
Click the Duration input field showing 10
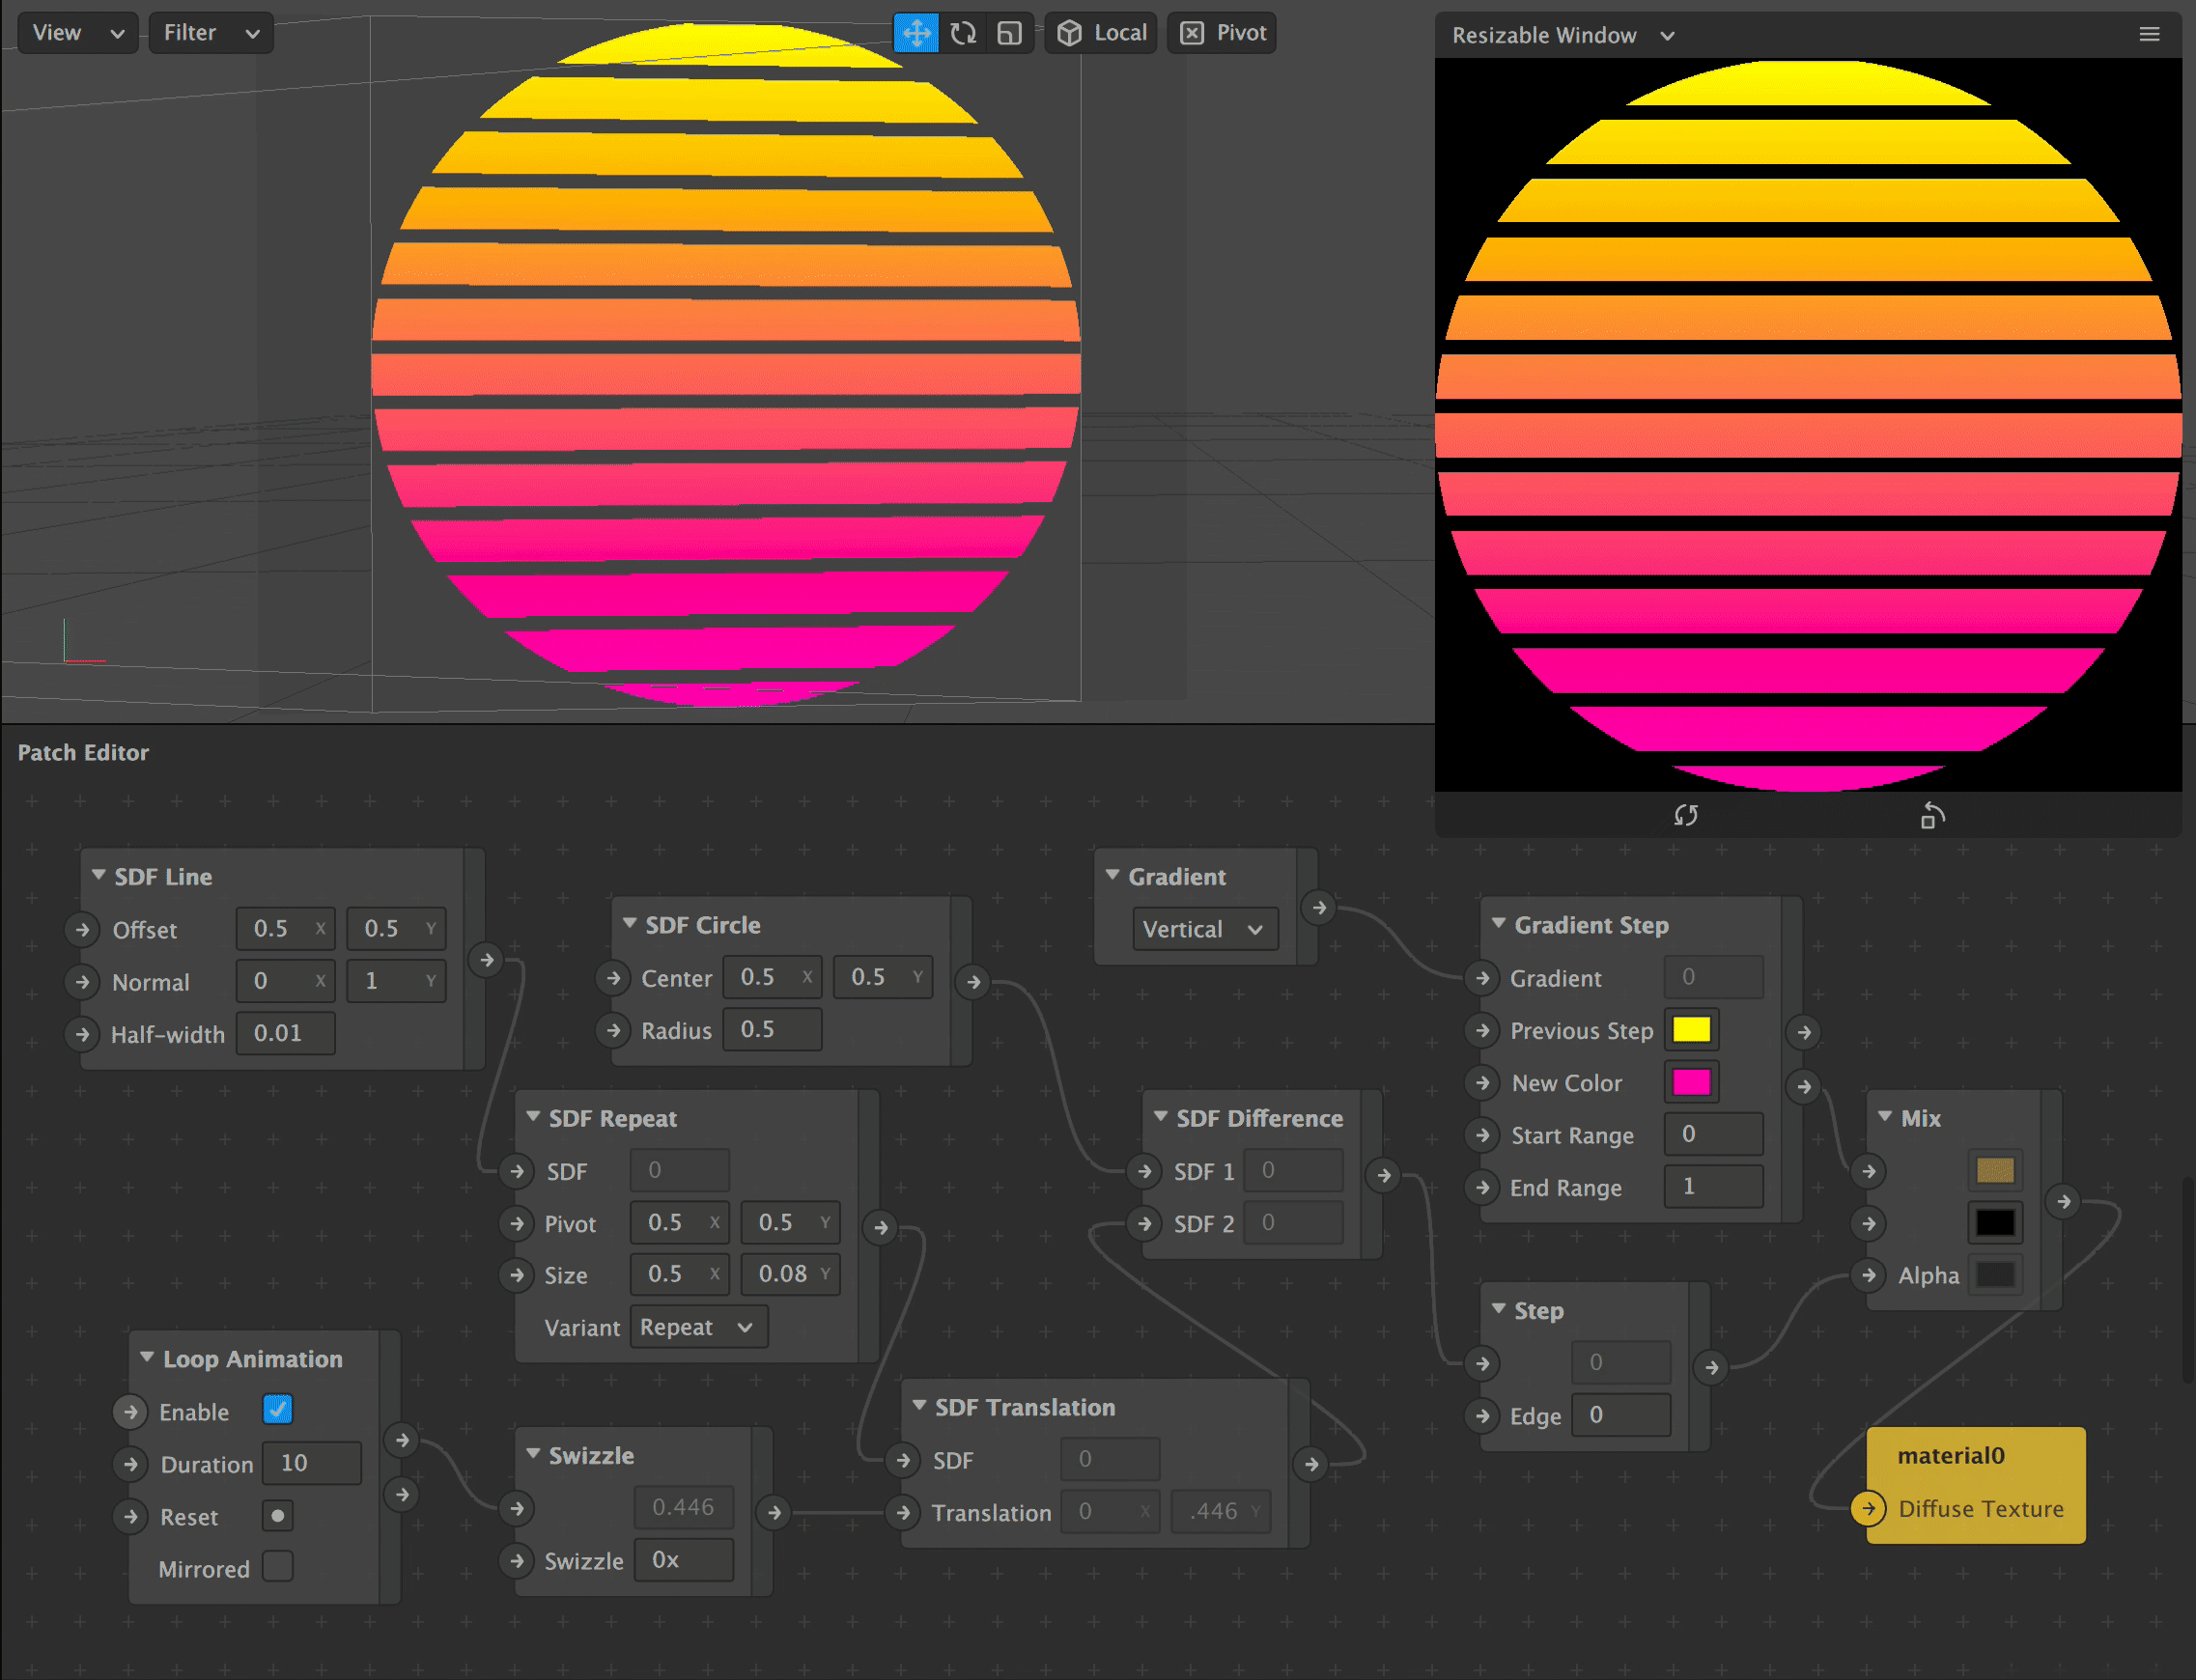(x=311, y=1463)
